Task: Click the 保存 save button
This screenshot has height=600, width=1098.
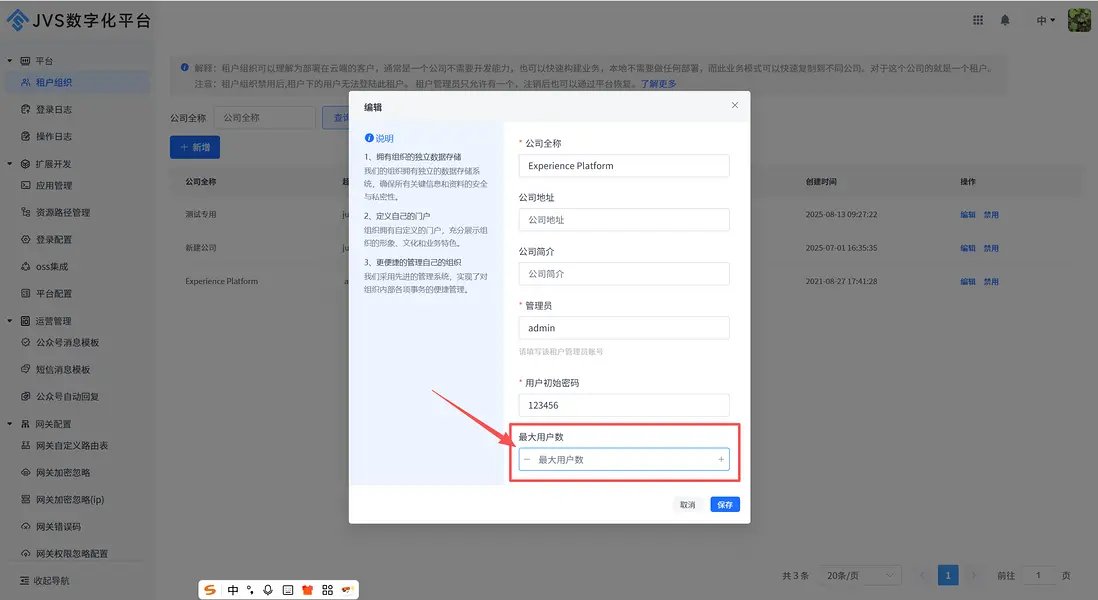Action: click(724, 504)
